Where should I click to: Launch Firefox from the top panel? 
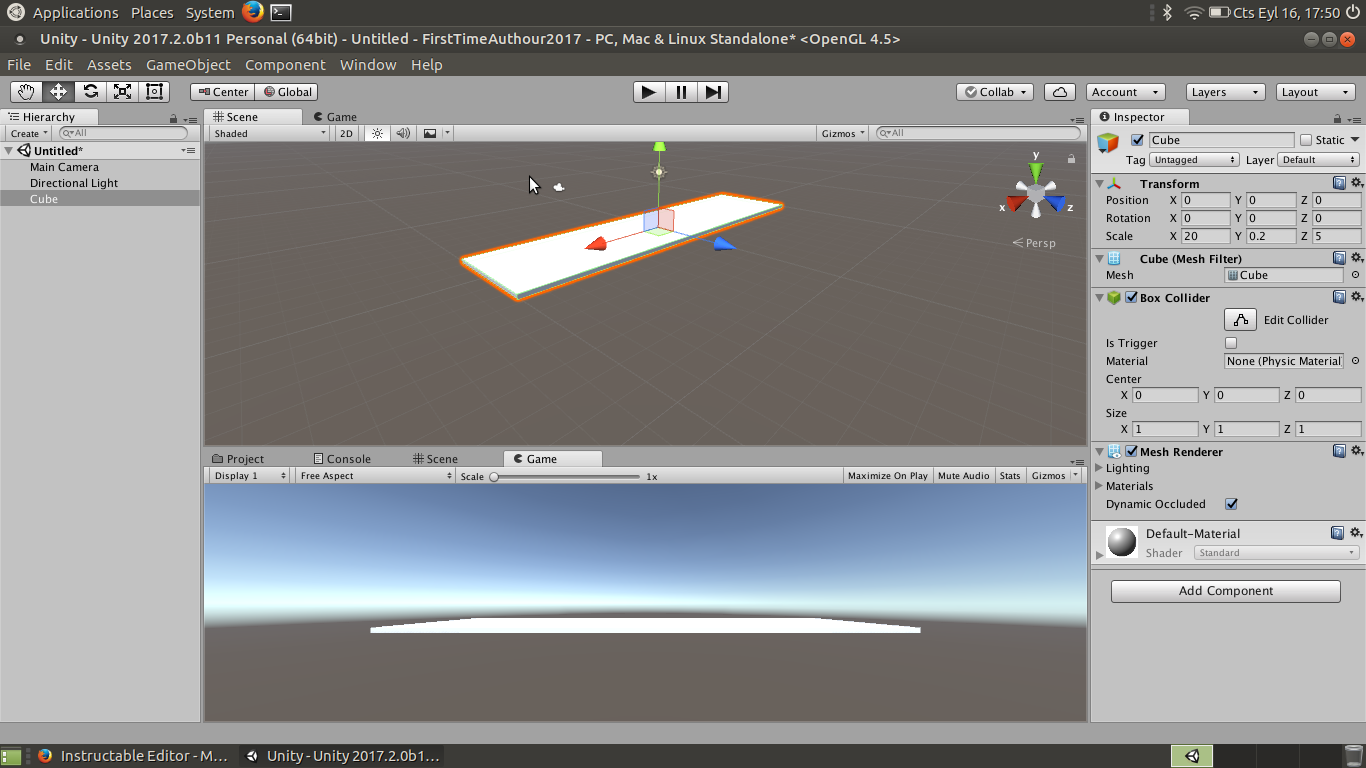(253, 12)
